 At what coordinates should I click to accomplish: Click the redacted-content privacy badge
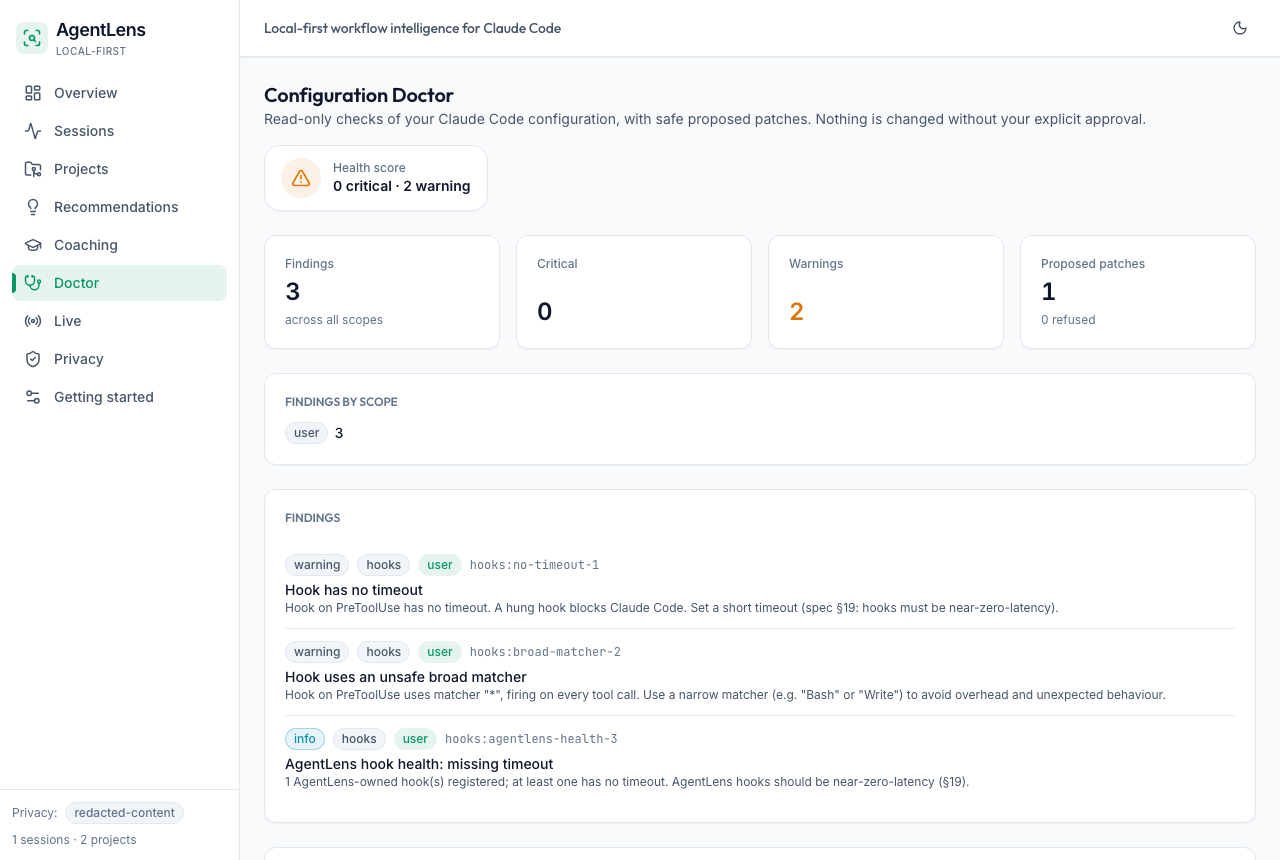pyautogui.click(x=124, y=813)
